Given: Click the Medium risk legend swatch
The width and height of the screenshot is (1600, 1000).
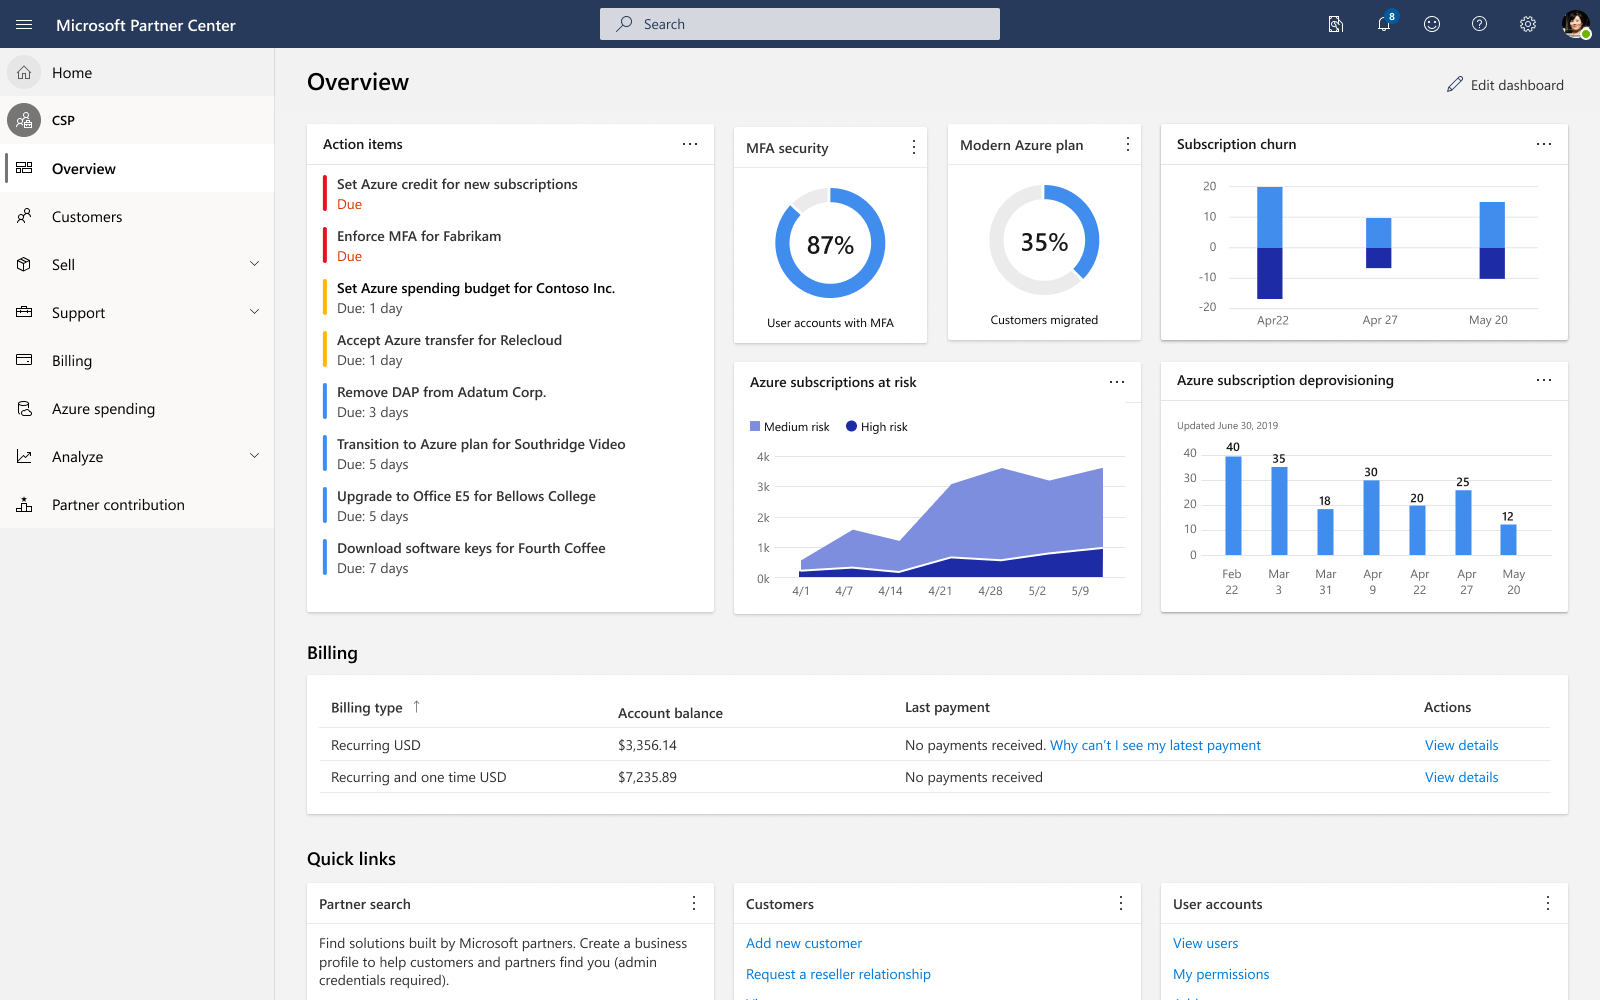Looking at the screenshot, I should point(755,426).
